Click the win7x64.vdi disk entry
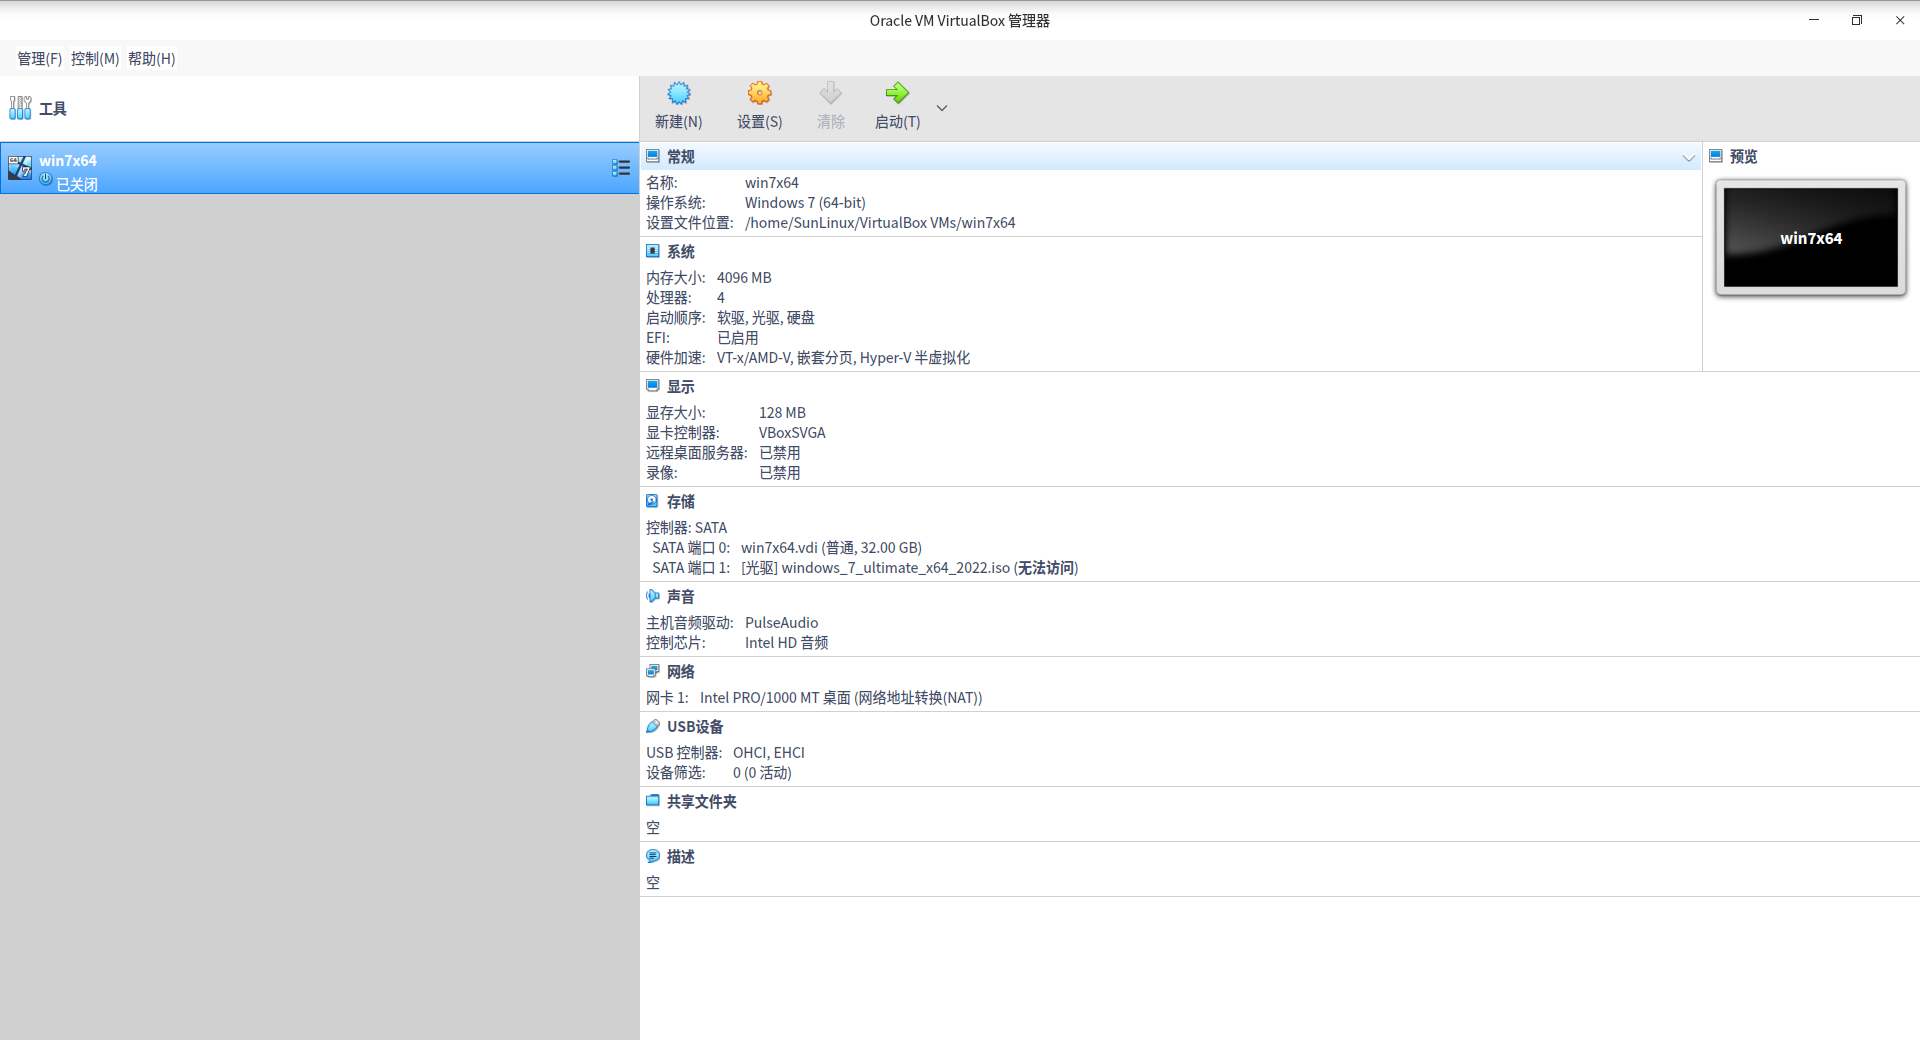Image resolution: width=1920 pixels, height=1040 pixels. 831,548
